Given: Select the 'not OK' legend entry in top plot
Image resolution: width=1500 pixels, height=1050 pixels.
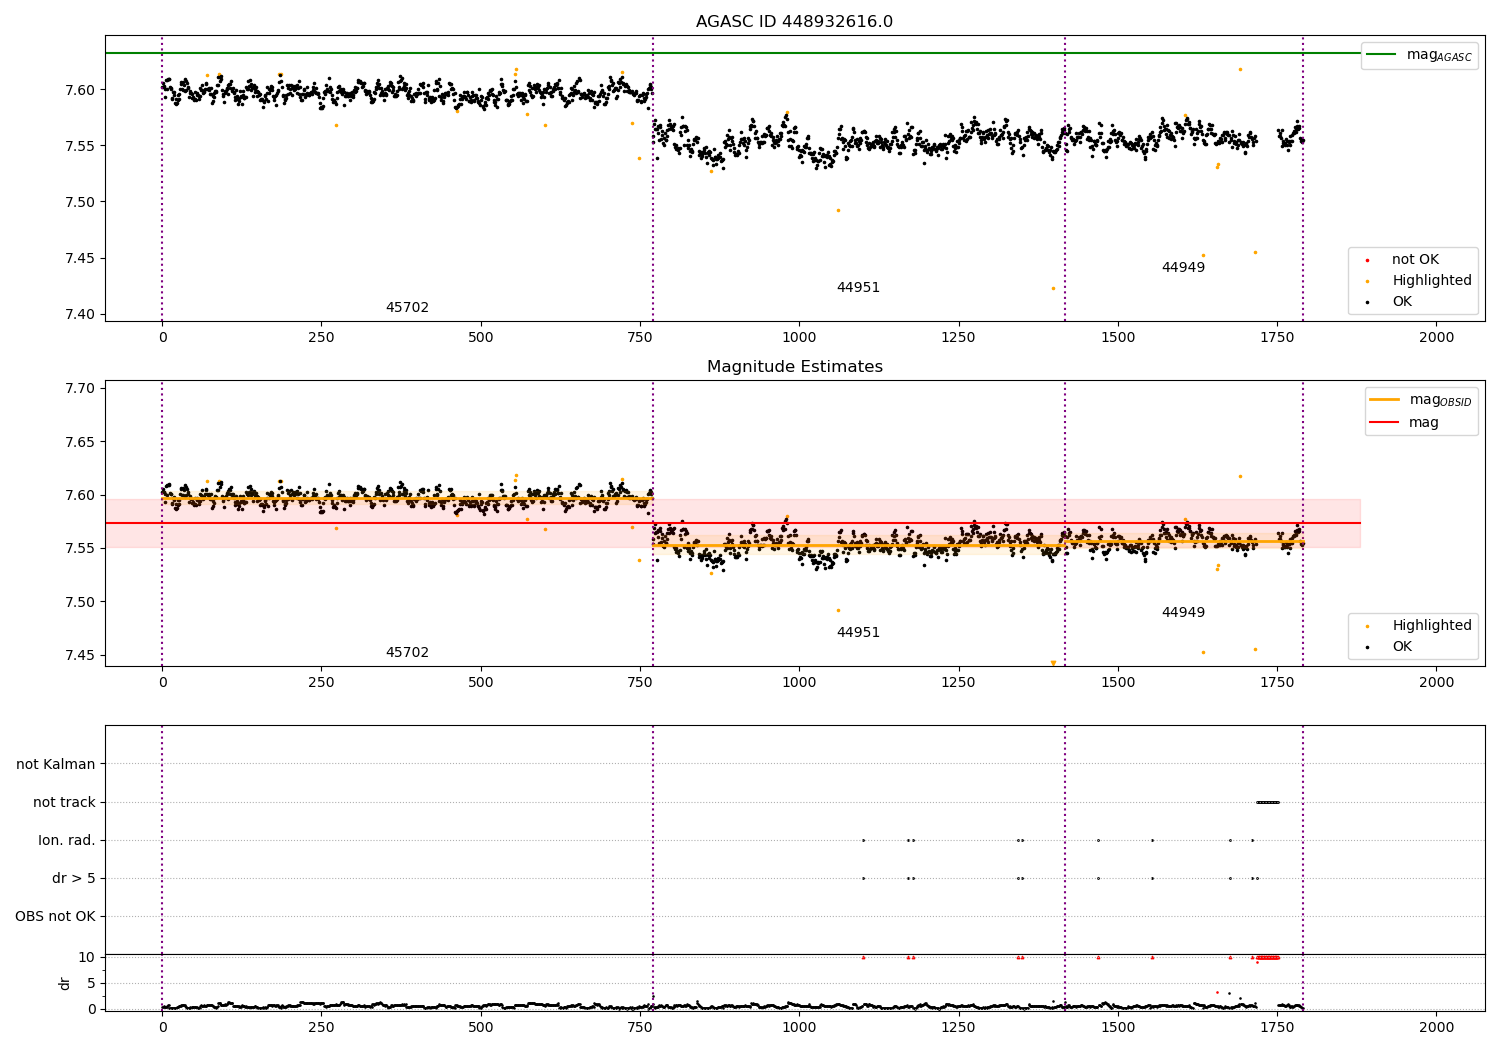Looking at the screenshot, I should pos(1415,260).
